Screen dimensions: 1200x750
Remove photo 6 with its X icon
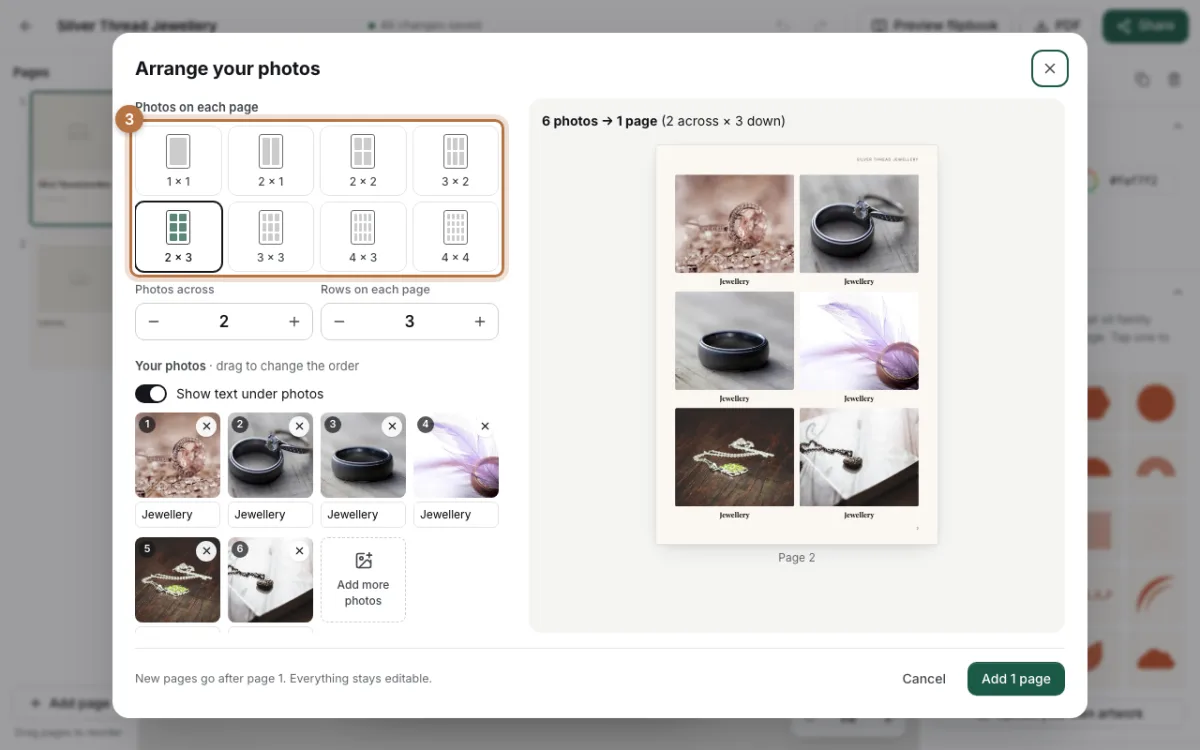point(299,551)
